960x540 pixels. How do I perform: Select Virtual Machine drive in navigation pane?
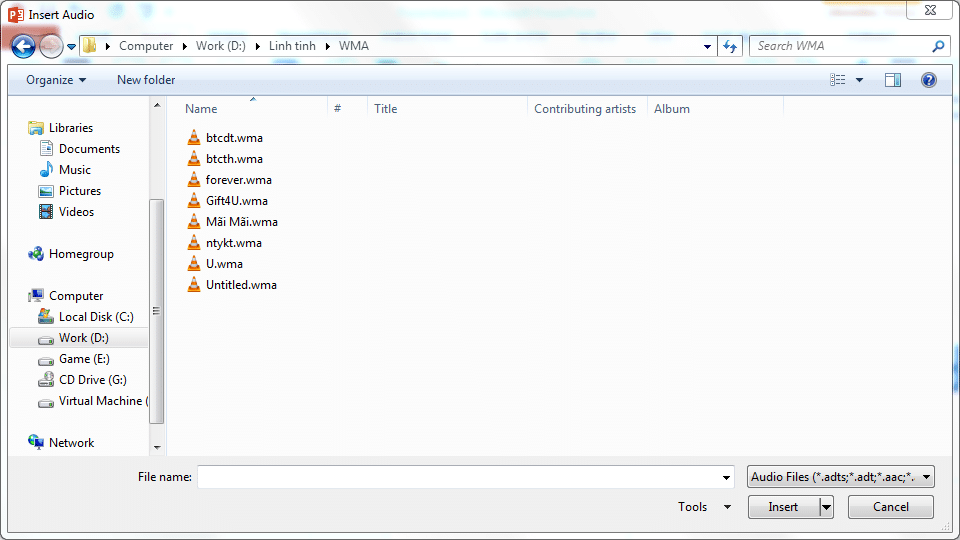103,401
